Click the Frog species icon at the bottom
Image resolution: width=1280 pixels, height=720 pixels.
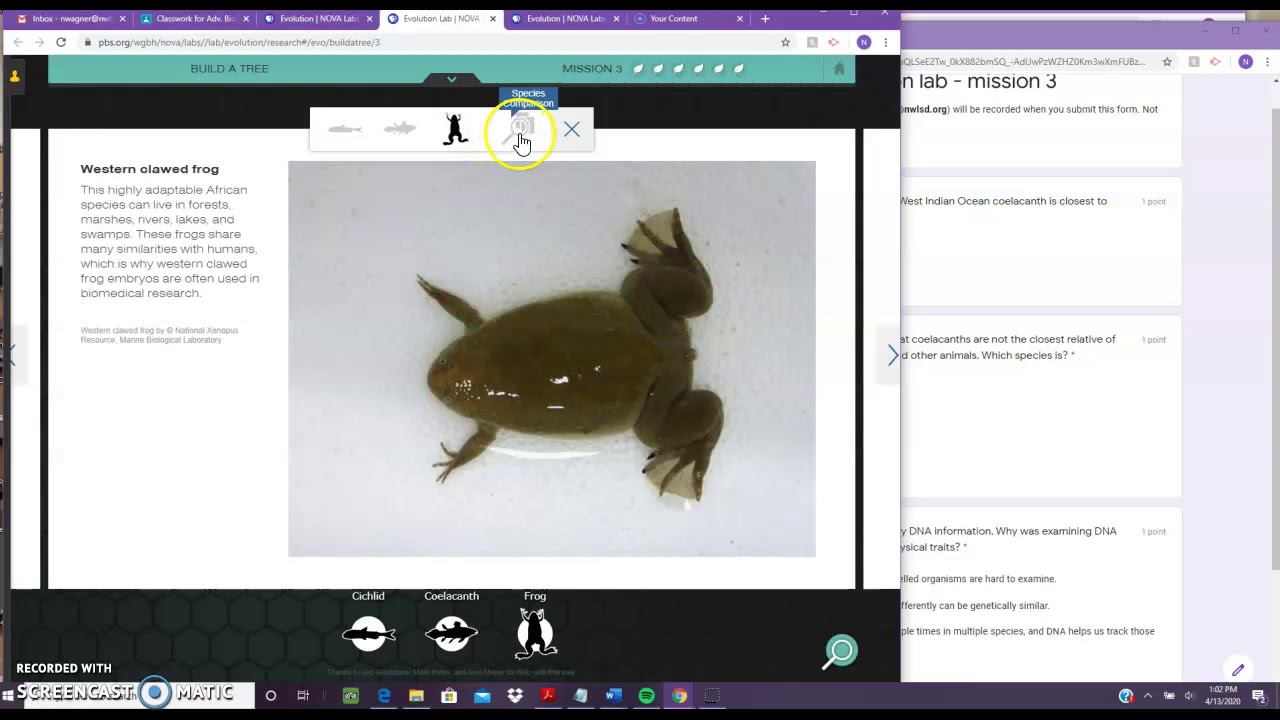(535, 634)
